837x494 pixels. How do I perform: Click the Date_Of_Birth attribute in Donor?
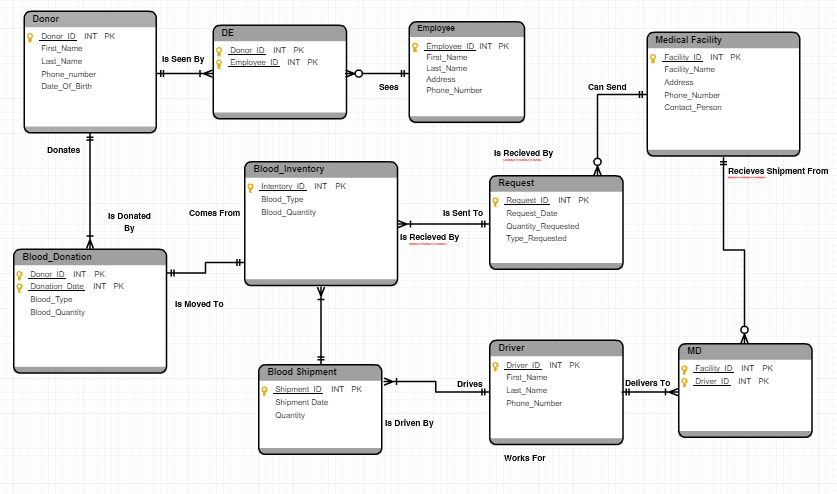[66, 86]
